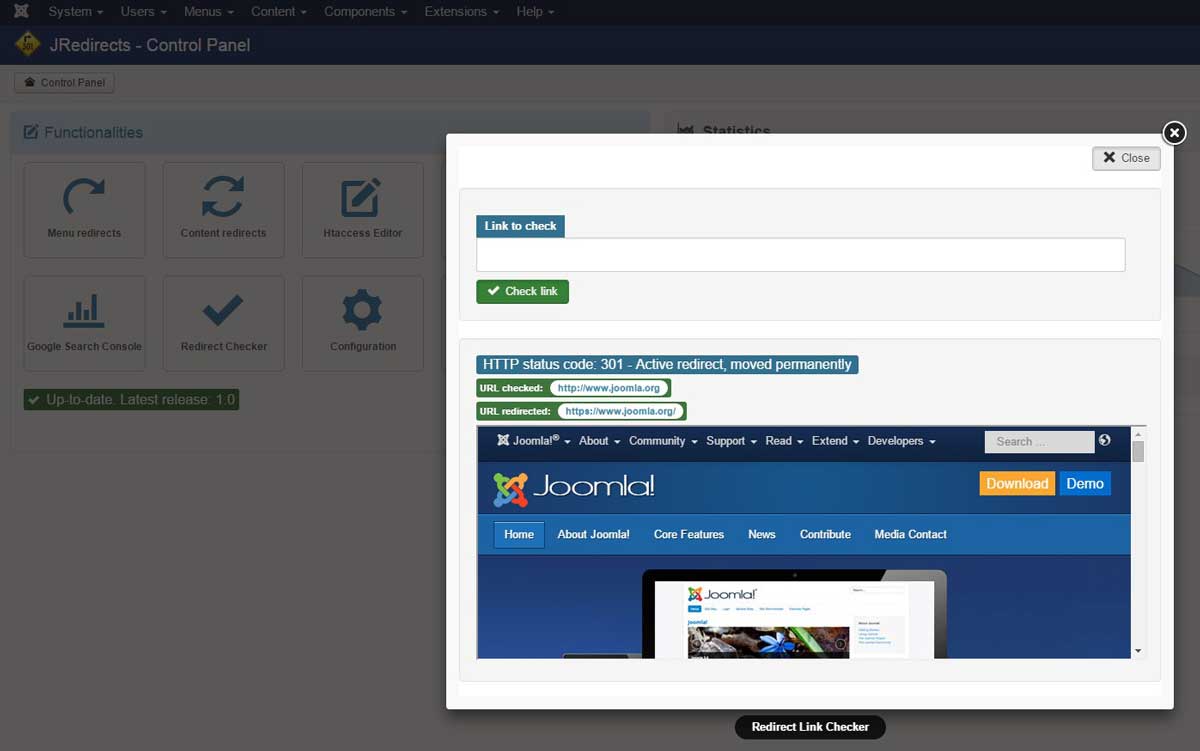Viewport: 1200px width, 751px height.
Task: Click the Search box in the preview site
Action: tap(1039, 441)
